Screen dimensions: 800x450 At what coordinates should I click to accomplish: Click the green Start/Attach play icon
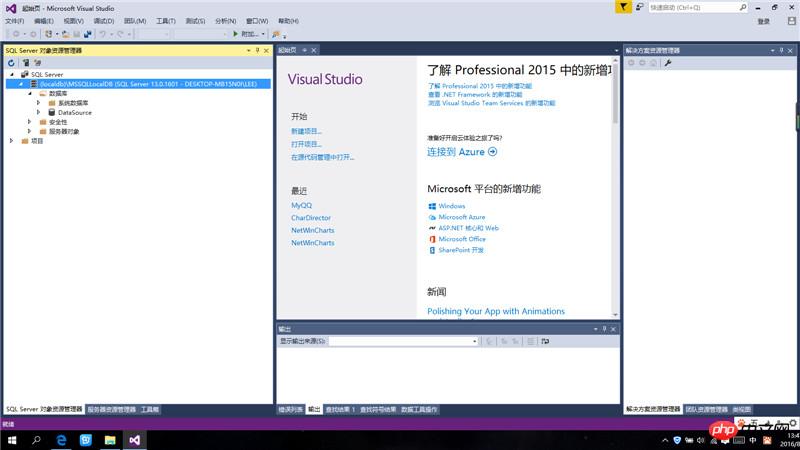[235, 34]
